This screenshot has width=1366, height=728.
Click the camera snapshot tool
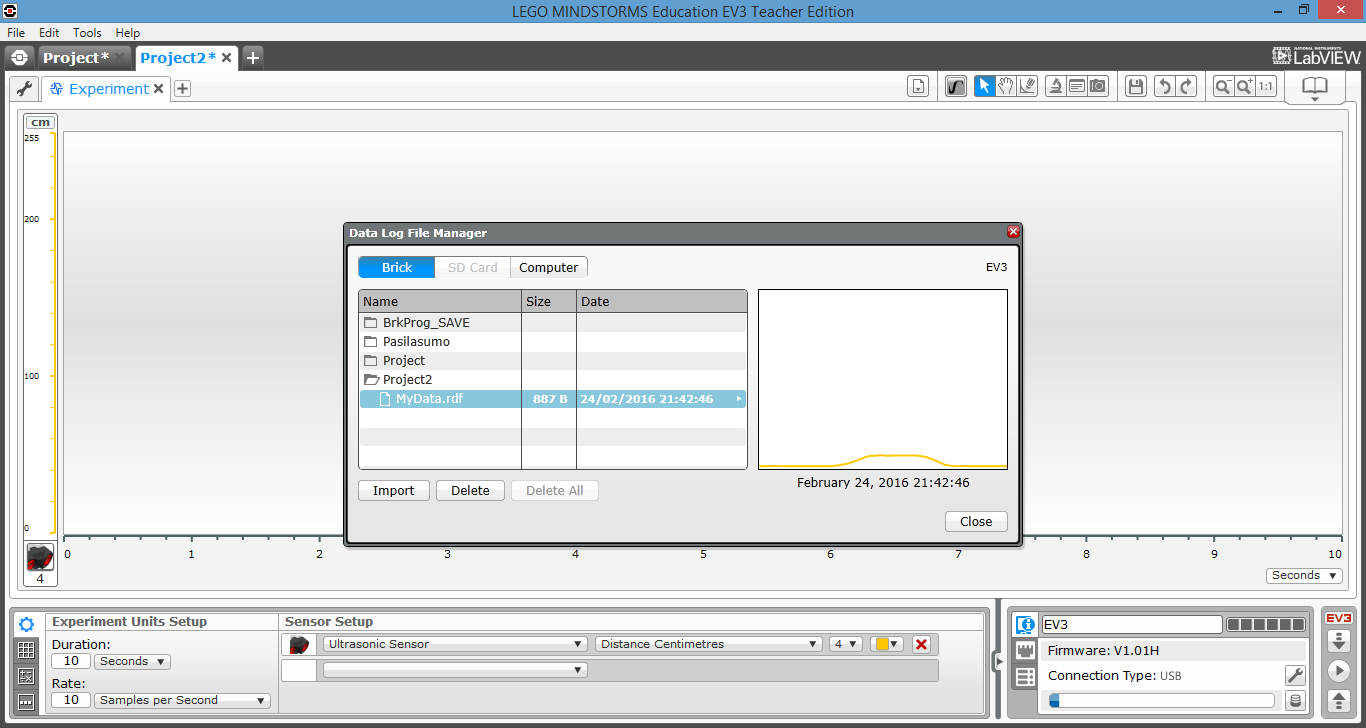coord(1099,87)
